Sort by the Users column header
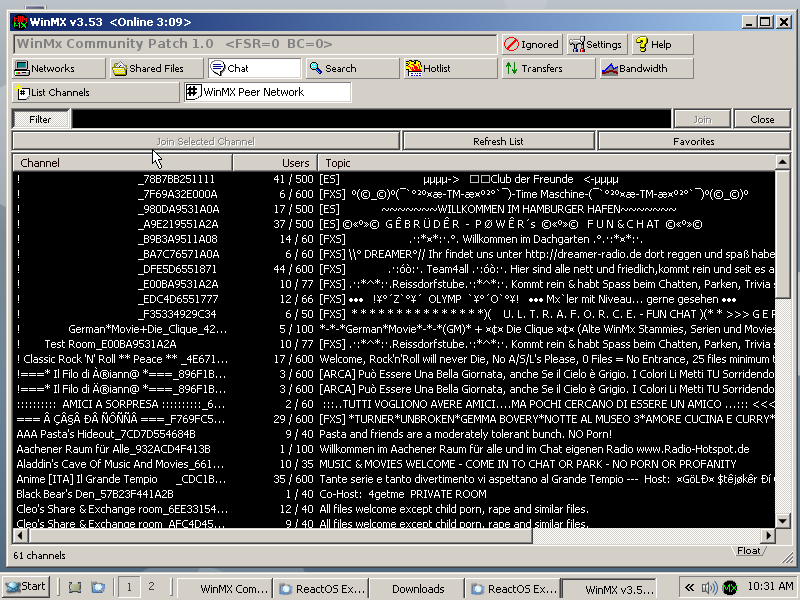800x600 pixels. (x=275, y=163)
